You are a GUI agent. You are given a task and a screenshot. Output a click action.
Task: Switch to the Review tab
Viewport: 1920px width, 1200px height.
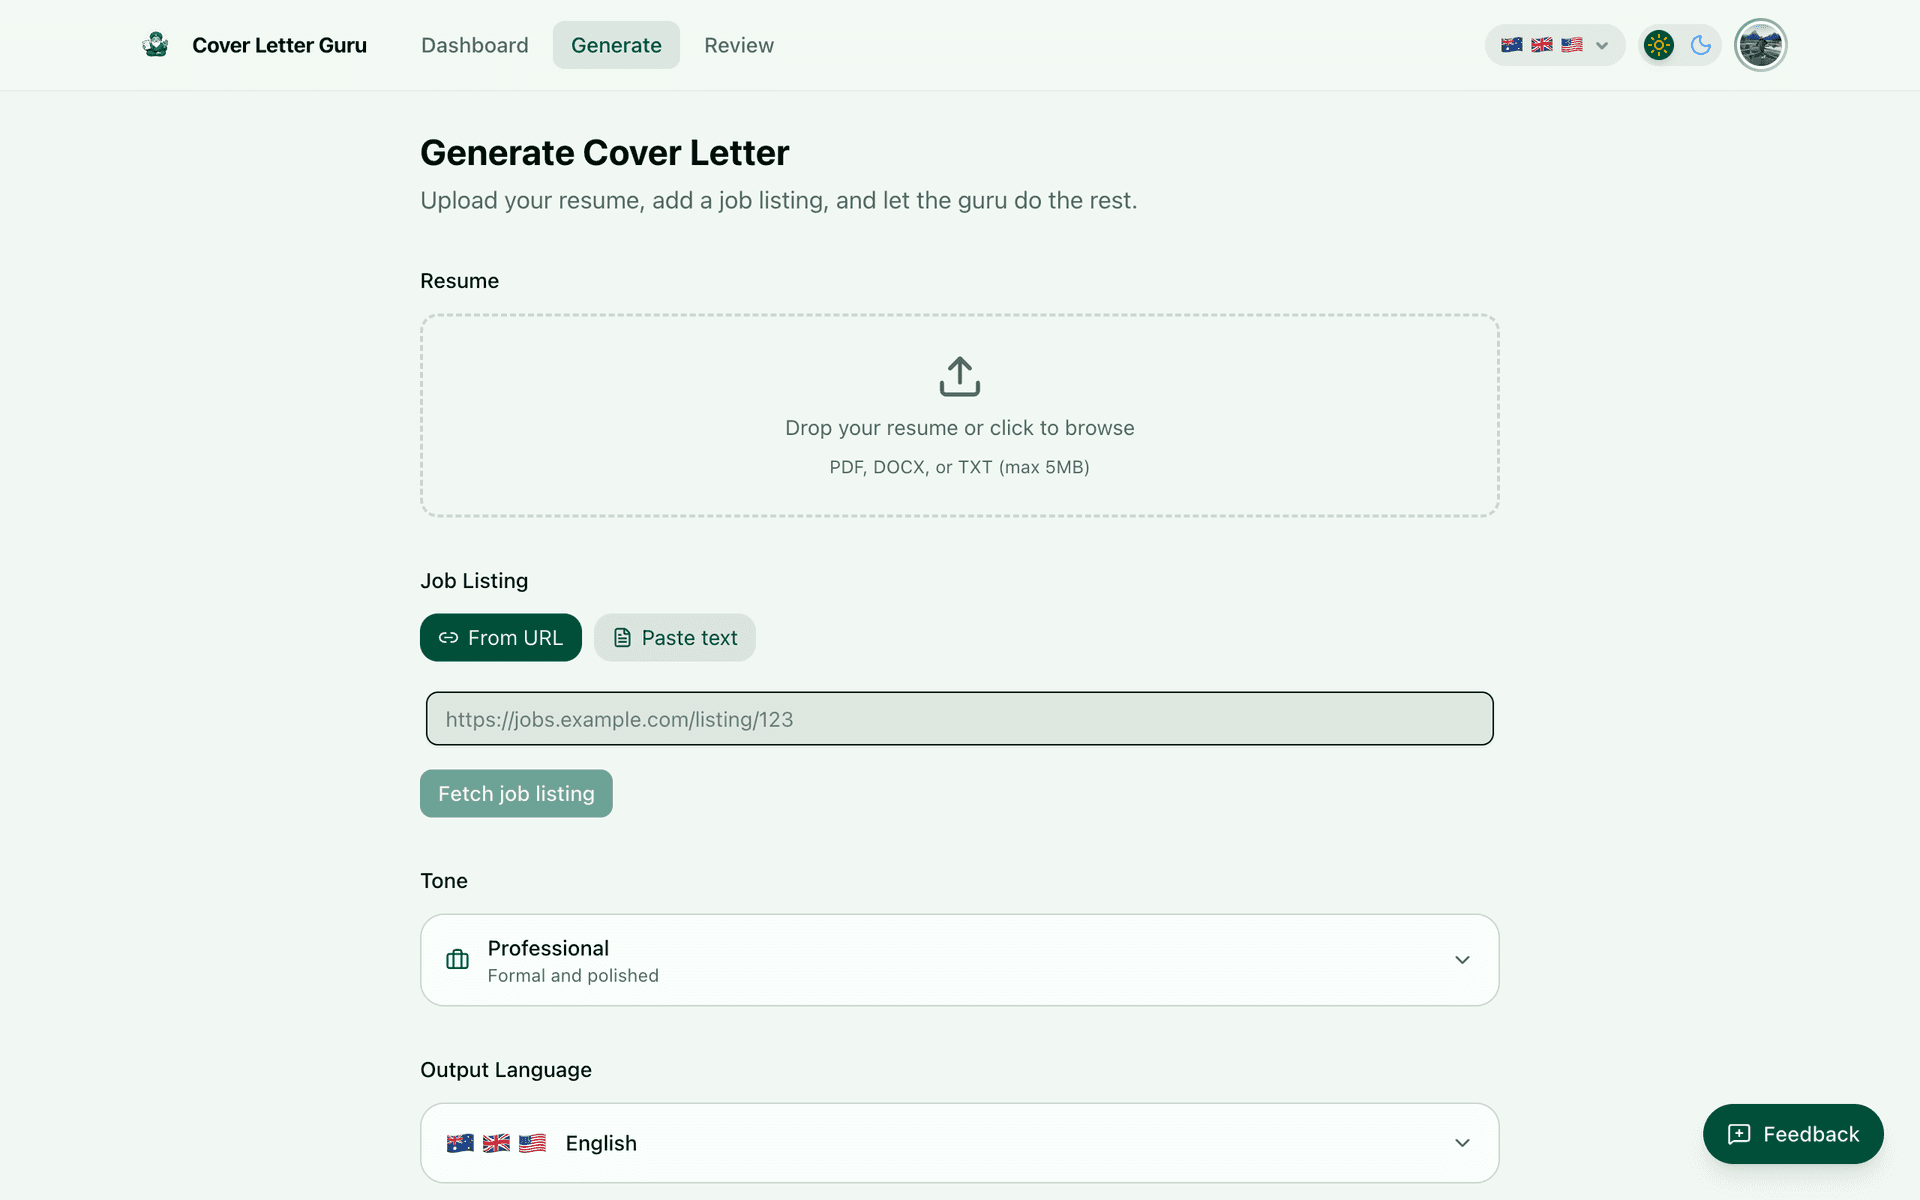[739, 45]
